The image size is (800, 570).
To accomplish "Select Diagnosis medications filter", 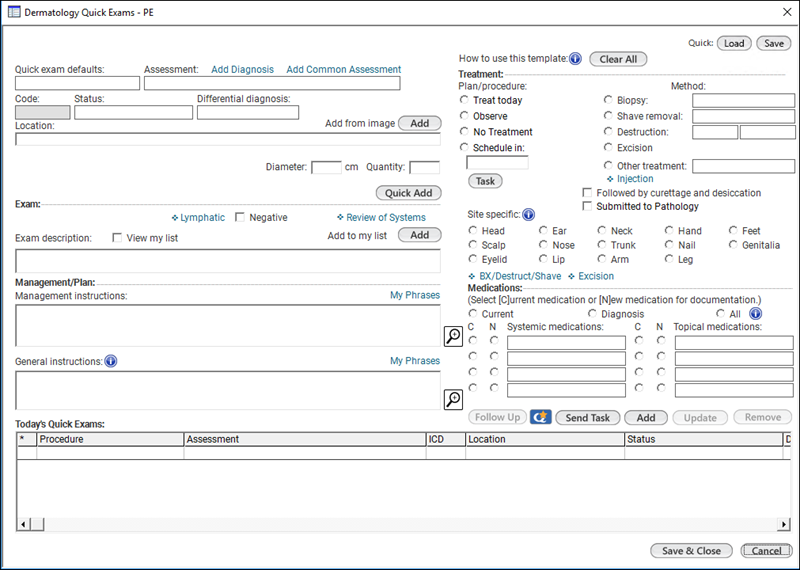I will [592, 313].
